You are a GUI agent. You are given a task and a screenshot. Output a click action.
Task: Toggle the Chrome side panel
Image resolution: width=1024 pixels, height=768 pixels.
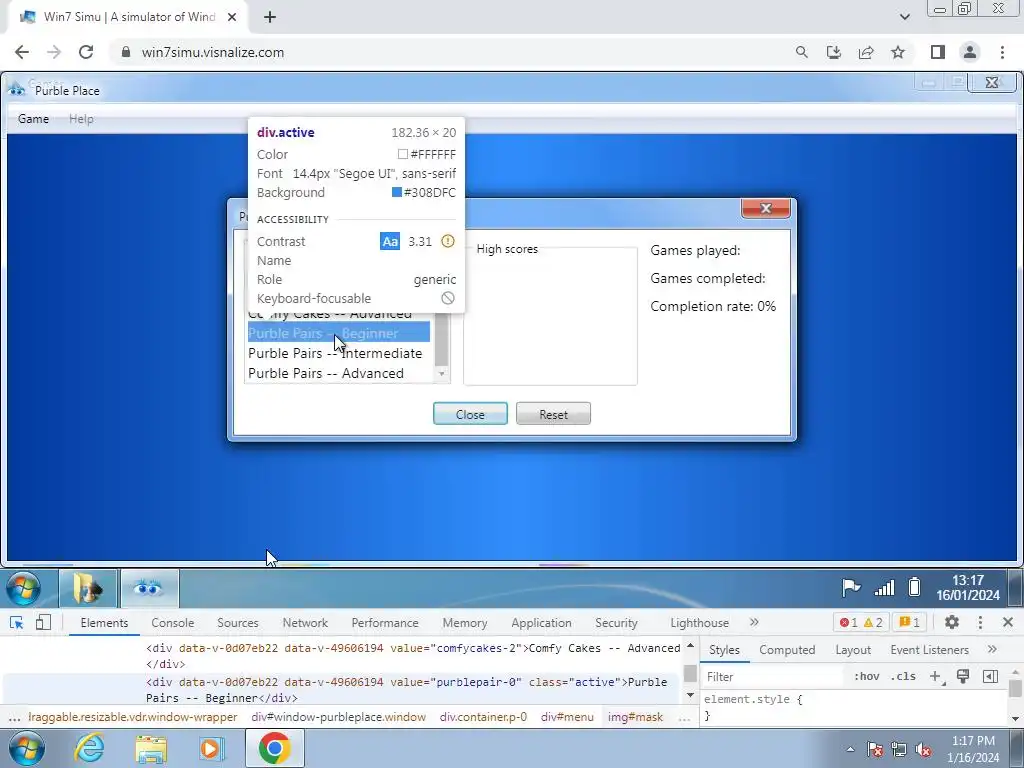(938, 52)
